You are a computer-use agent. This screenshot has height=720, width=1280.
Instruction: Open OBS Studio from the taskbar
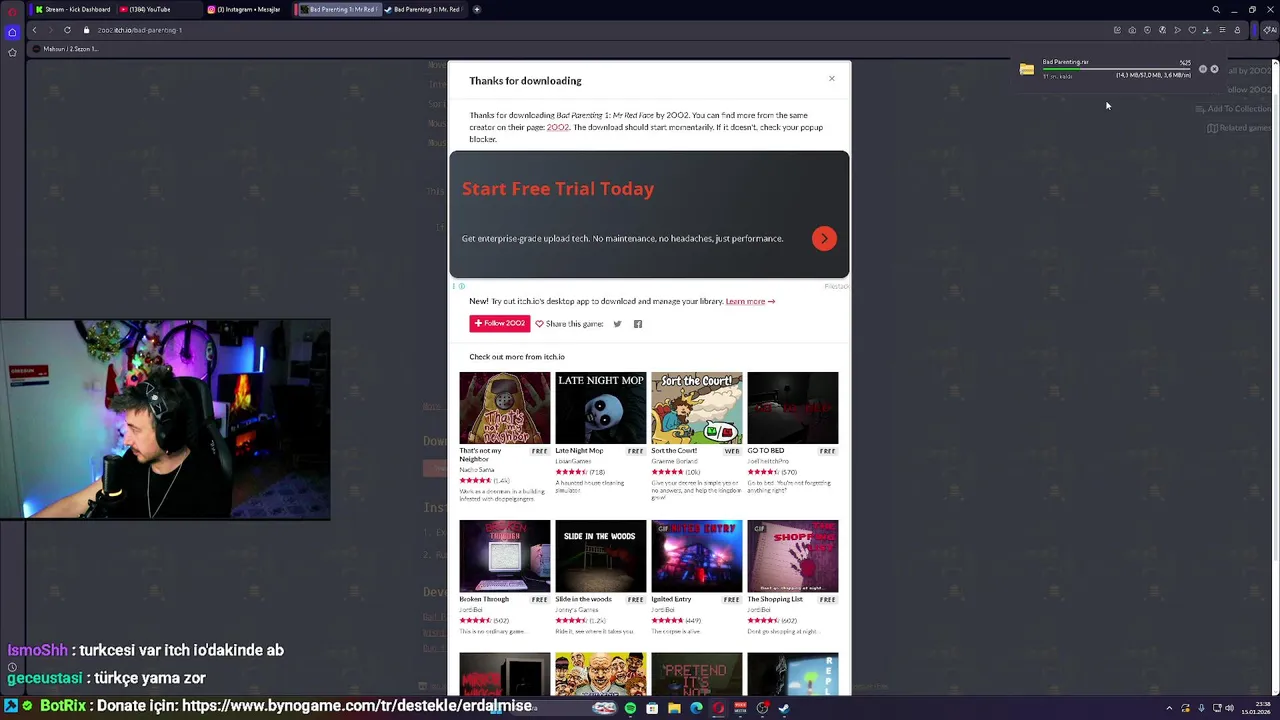tap(762, 708)
